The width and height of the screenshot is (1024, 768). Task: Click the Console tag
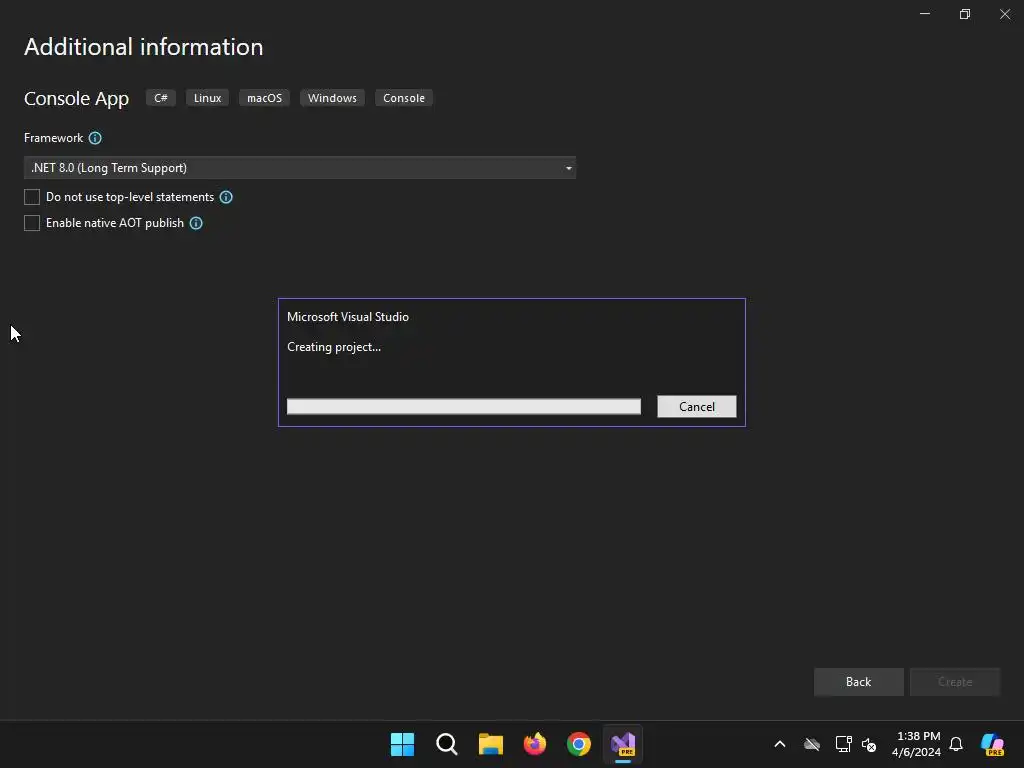(x=404, y=98)
